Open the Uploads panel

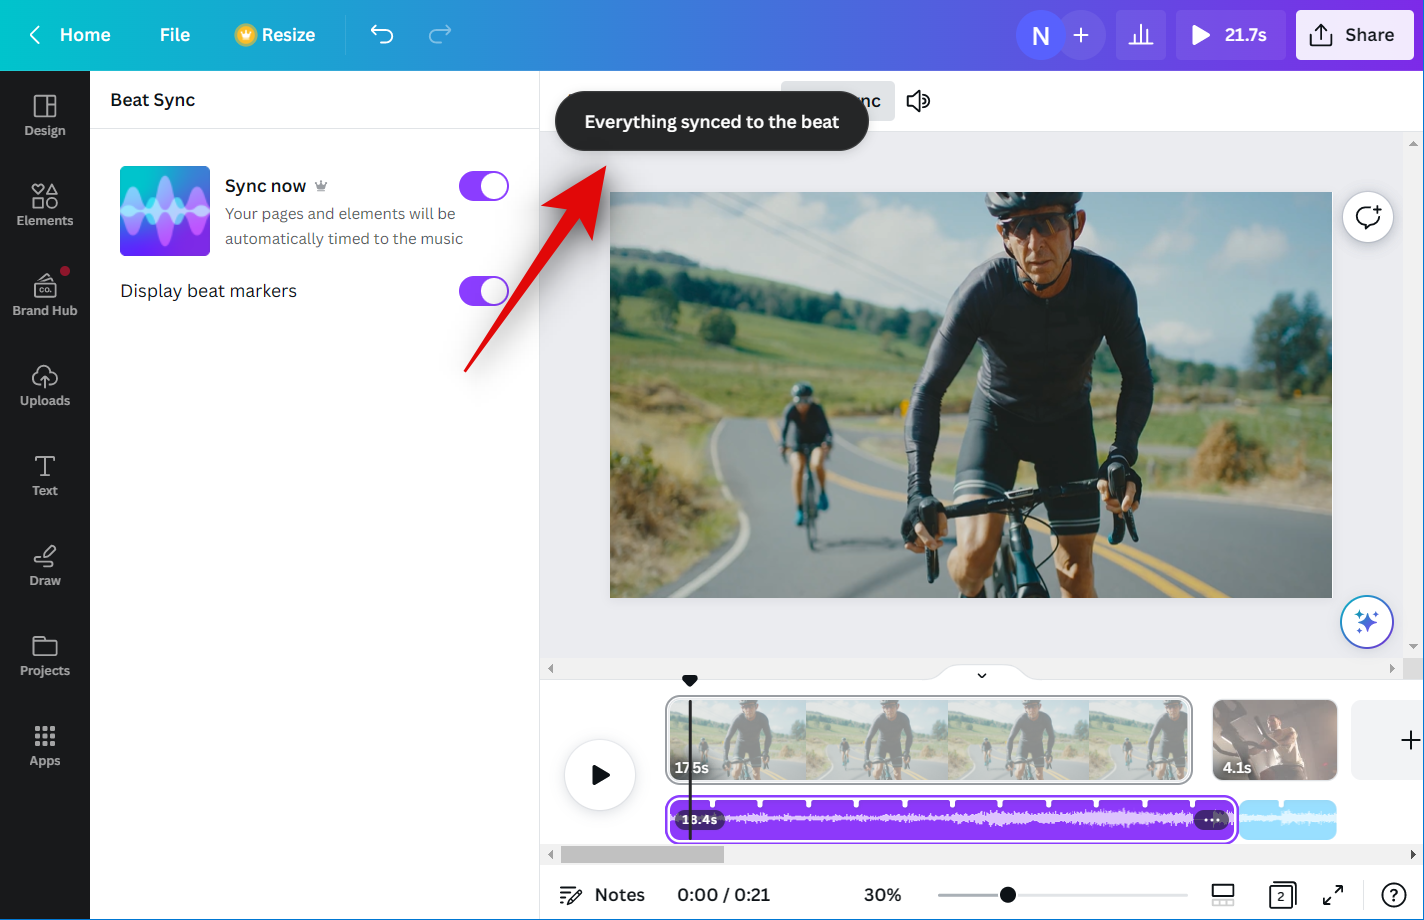pyautogui.click(x=45, y=385)
